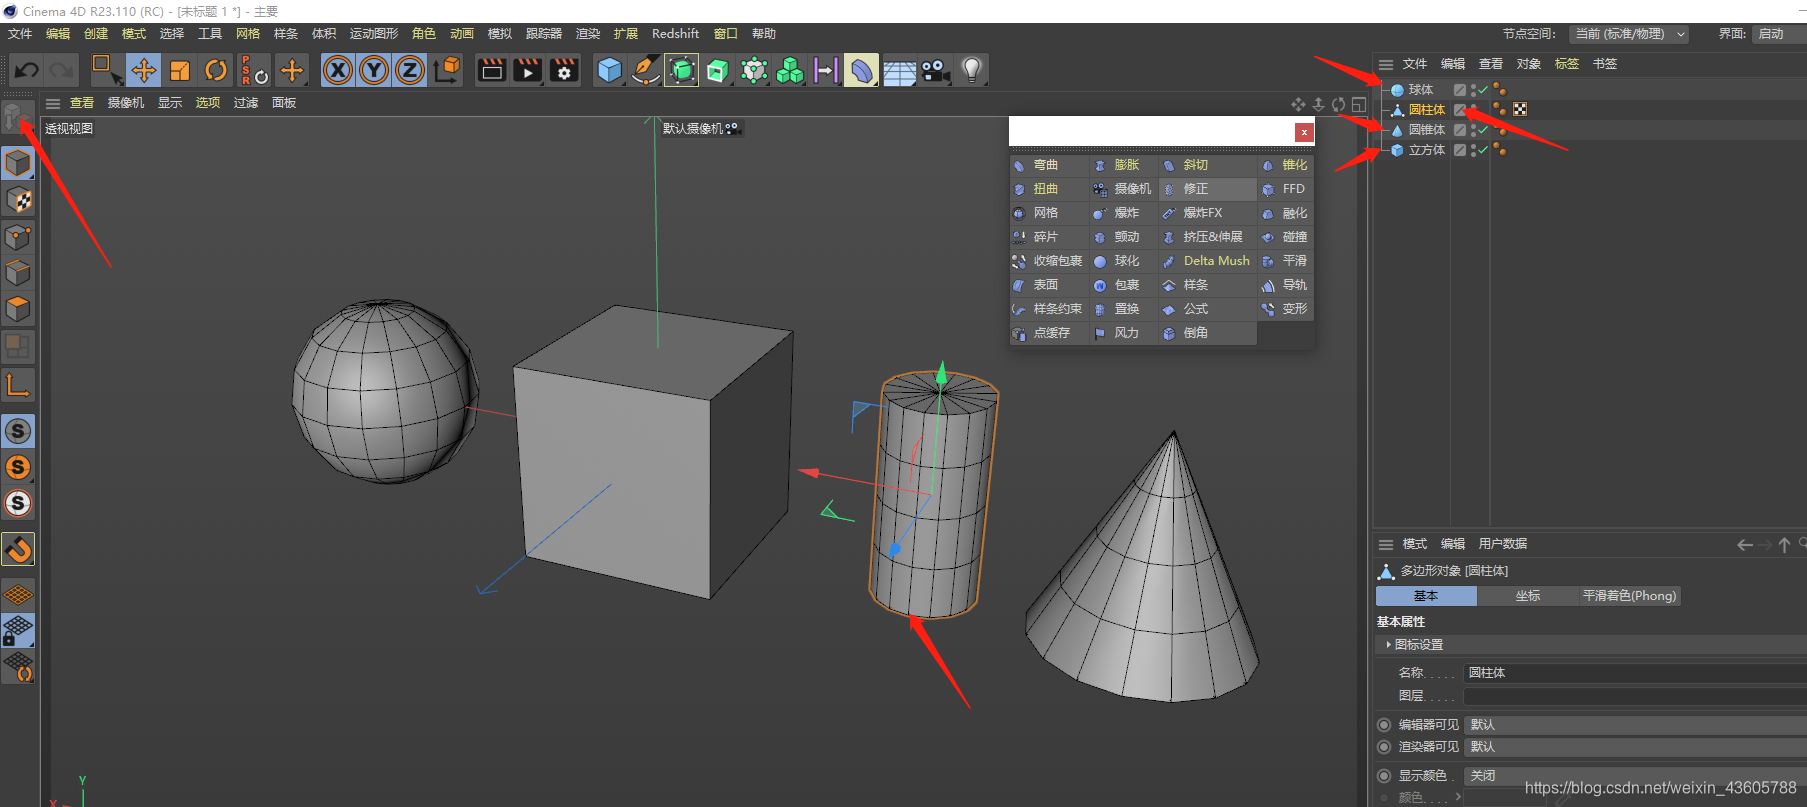Image resolution: width=1807 pixels, height=807 pixels.
Task: Switch to Polygons mode
Action: 18,309
